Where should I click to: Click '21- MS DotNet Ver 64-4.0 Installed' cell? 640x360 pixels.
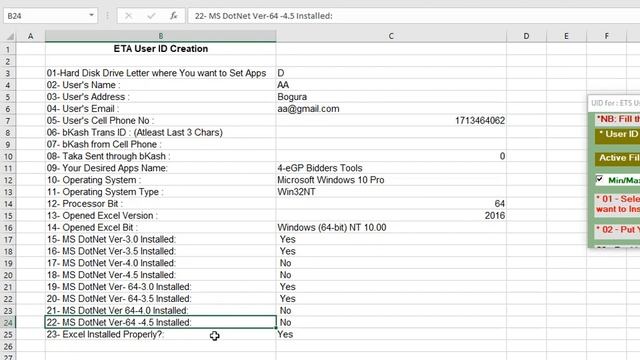[160, 311]
